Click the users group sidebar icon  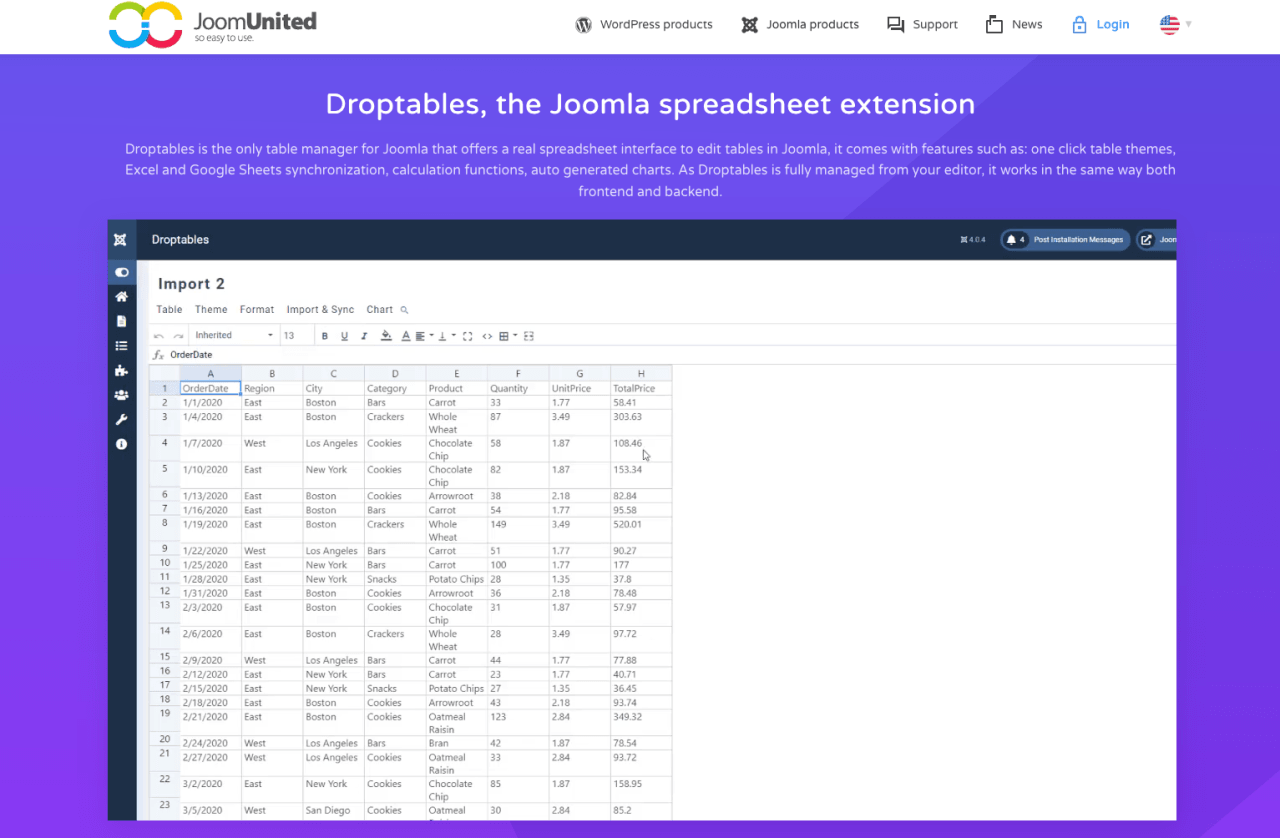click(x=121, y=395)
